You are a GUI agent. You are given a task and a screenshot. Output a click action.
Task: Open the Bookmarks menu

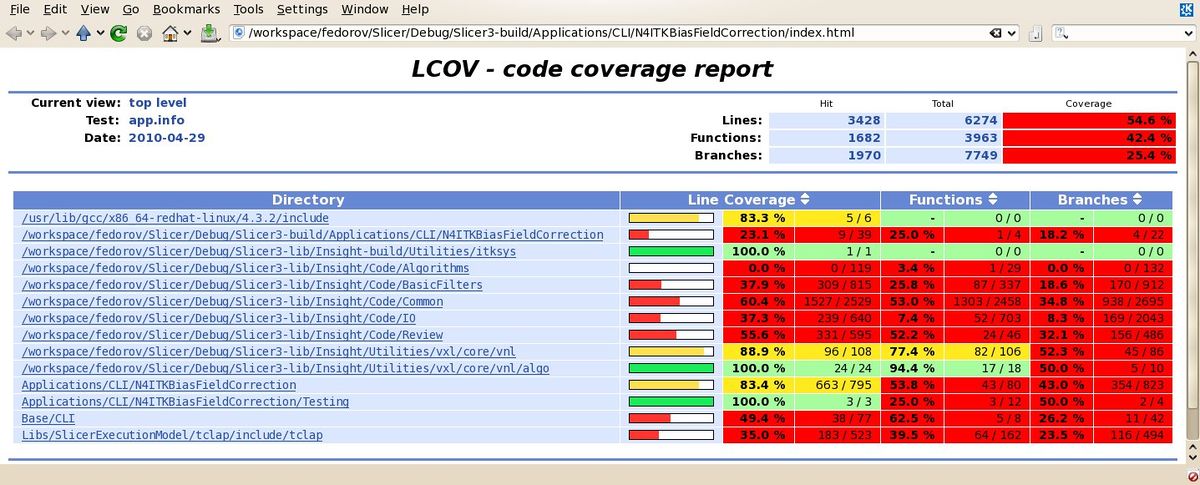(186, 9)
